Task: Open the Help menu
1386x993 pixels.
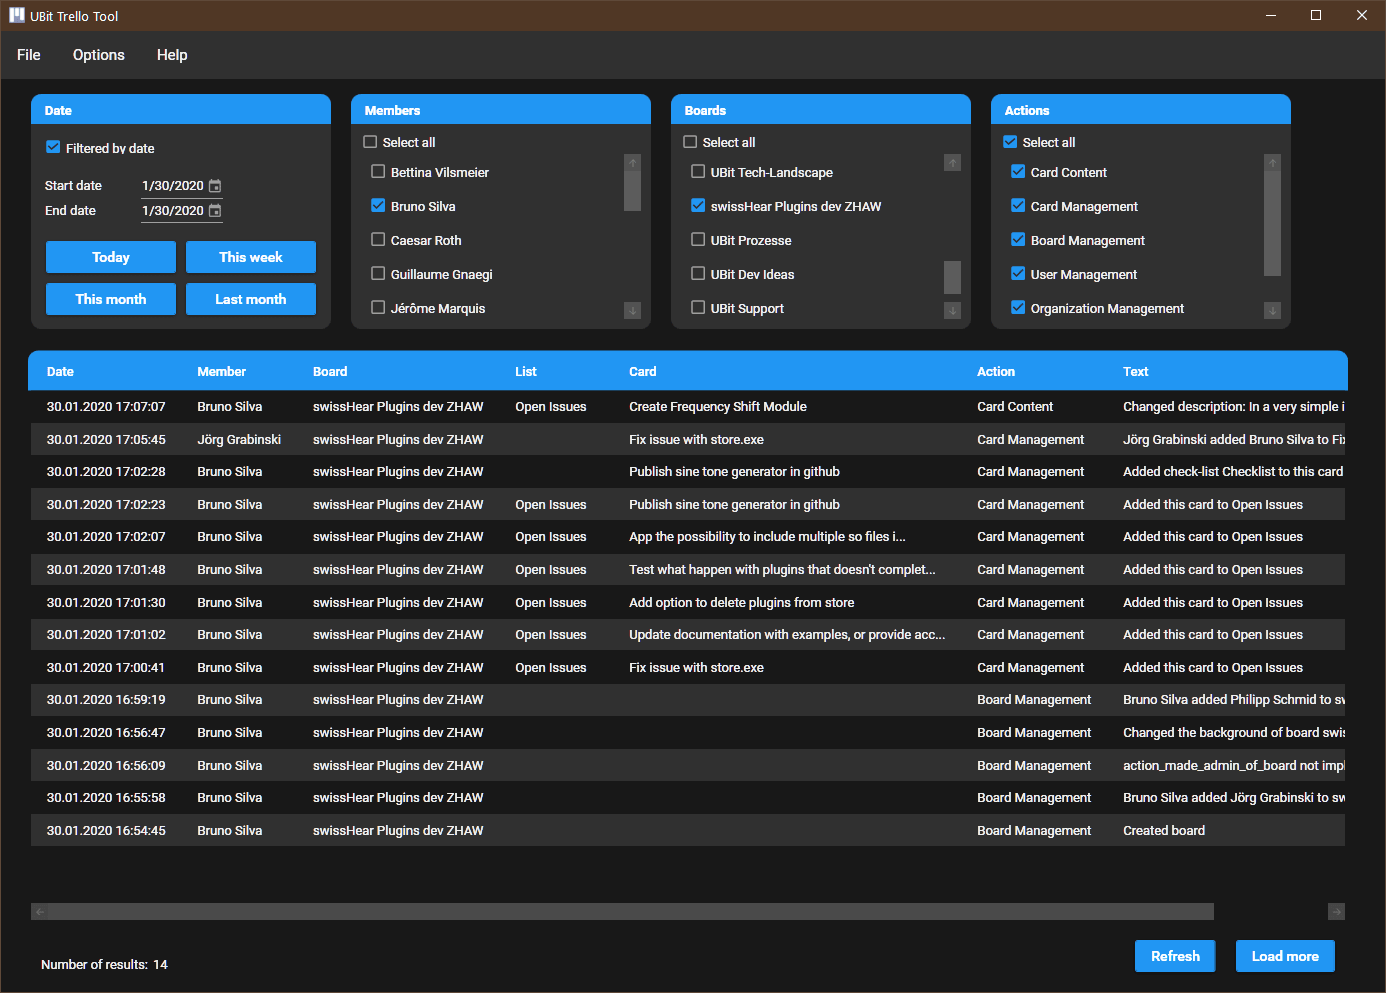Action: [172, 55]
